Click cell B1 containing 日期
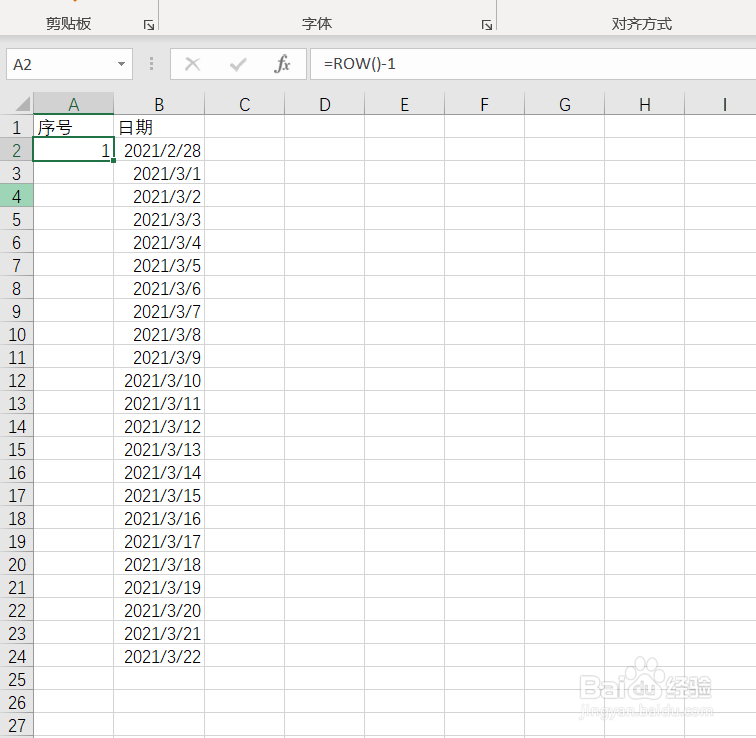Image resolution: width=756 pixels, height=738 pixels. click(159, 127)
